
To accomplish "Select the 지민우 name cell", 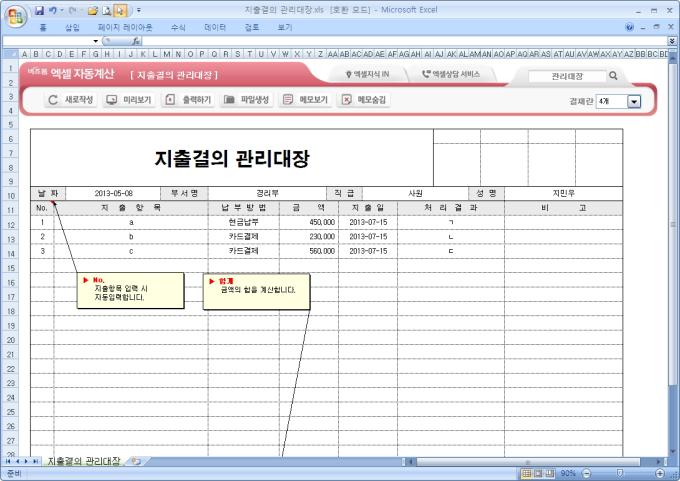I will click(x=563, y=193).
